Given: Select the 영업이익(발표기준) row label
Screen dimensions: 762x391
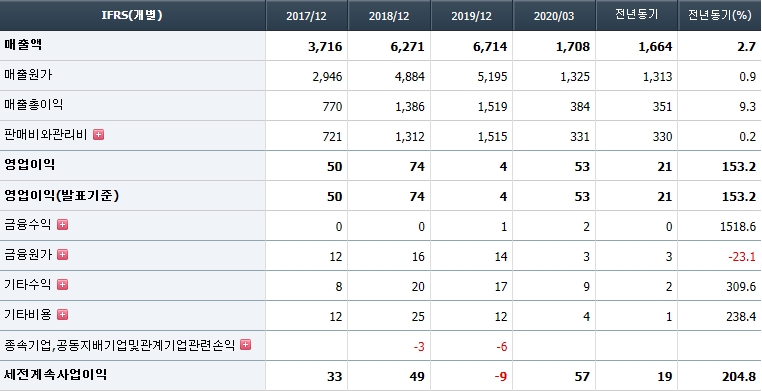Looking at the screenshot, I should pyautogui.click(x=62, y=195).
